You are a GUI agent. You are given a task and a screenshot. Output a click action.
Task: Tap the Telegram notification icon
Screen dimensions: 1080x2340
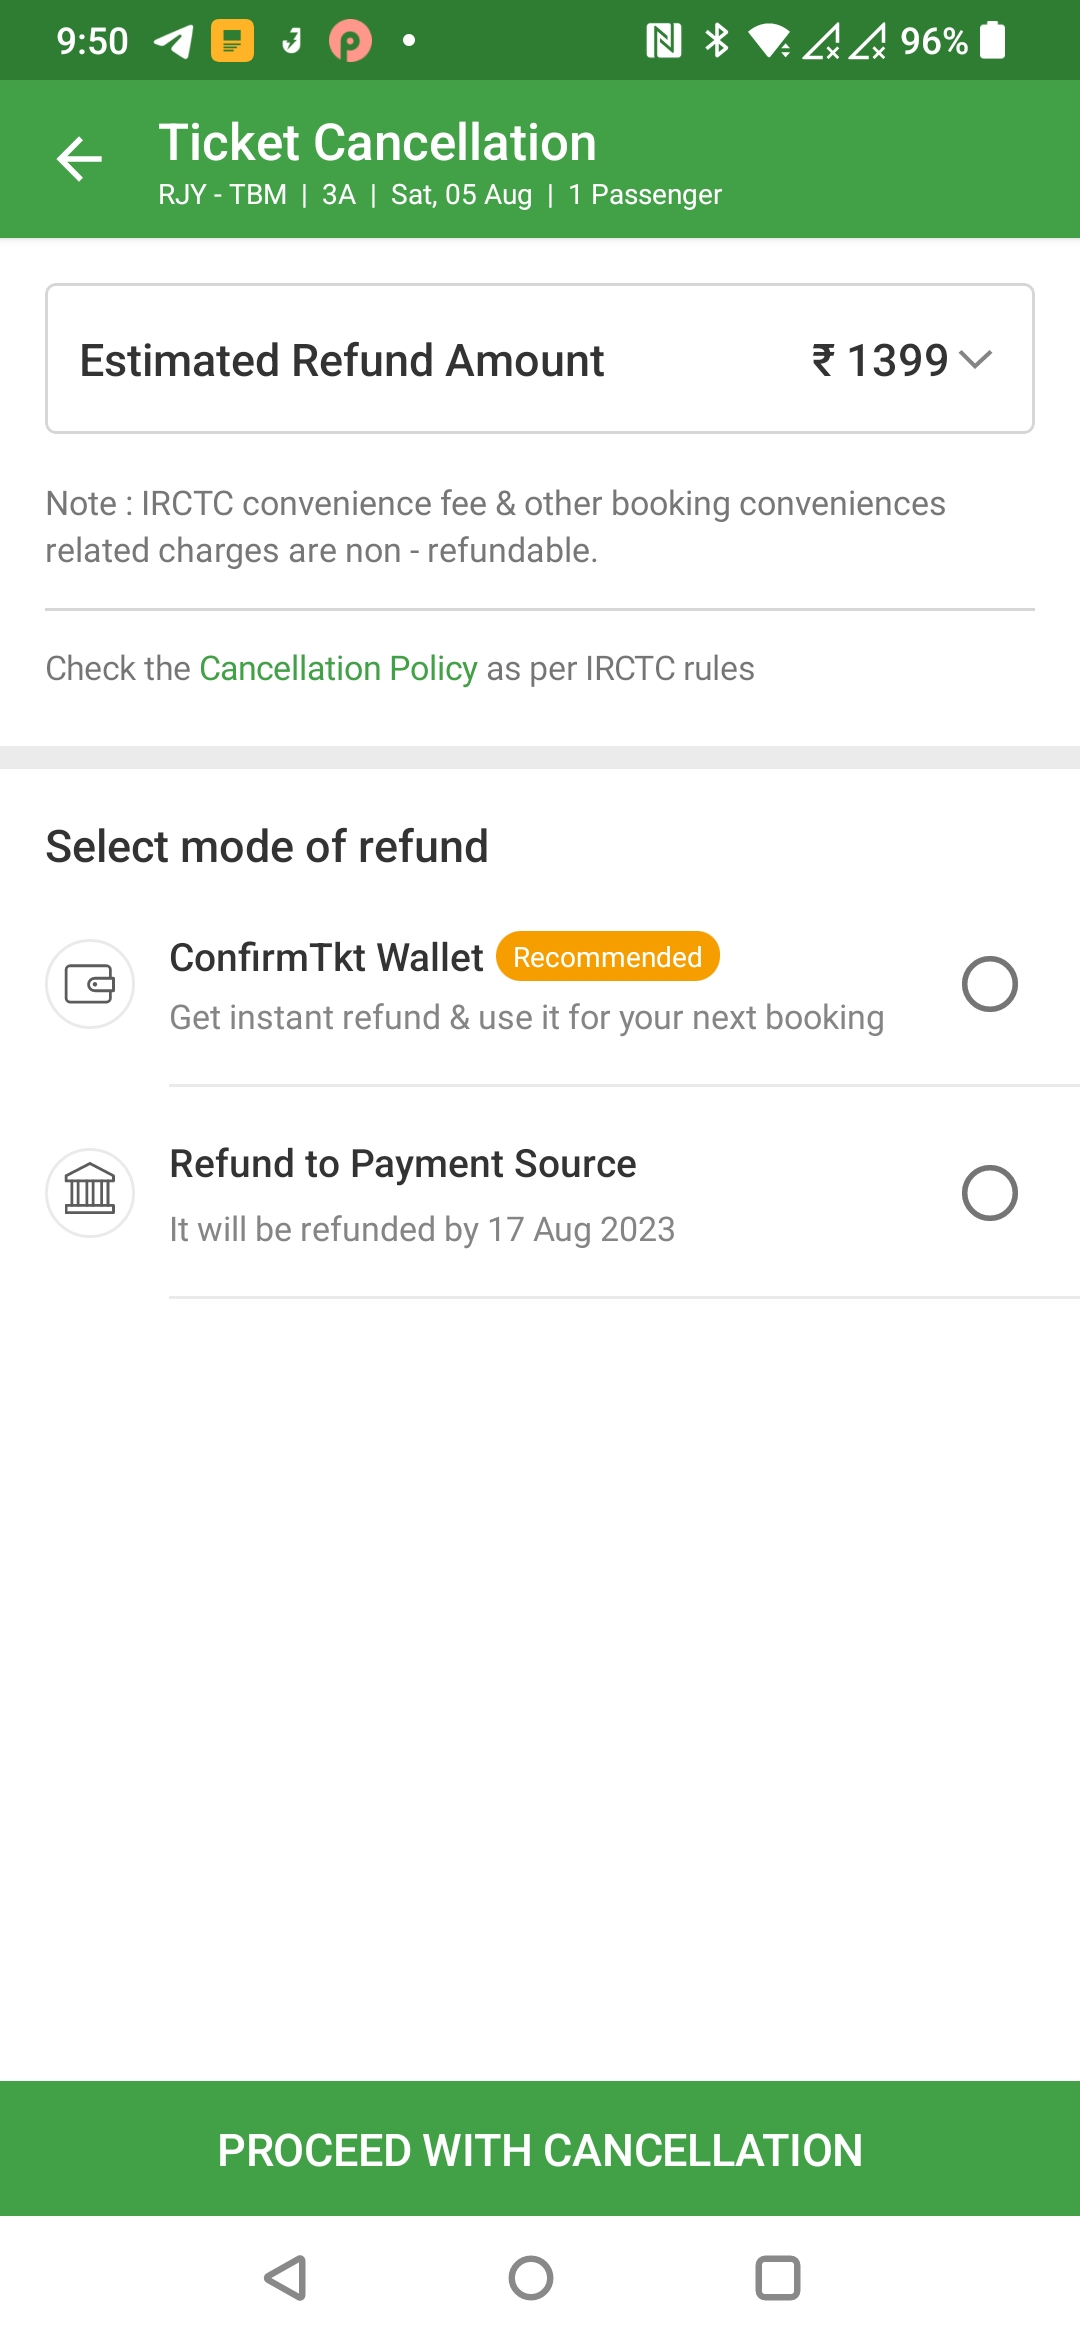pos(173,41)
